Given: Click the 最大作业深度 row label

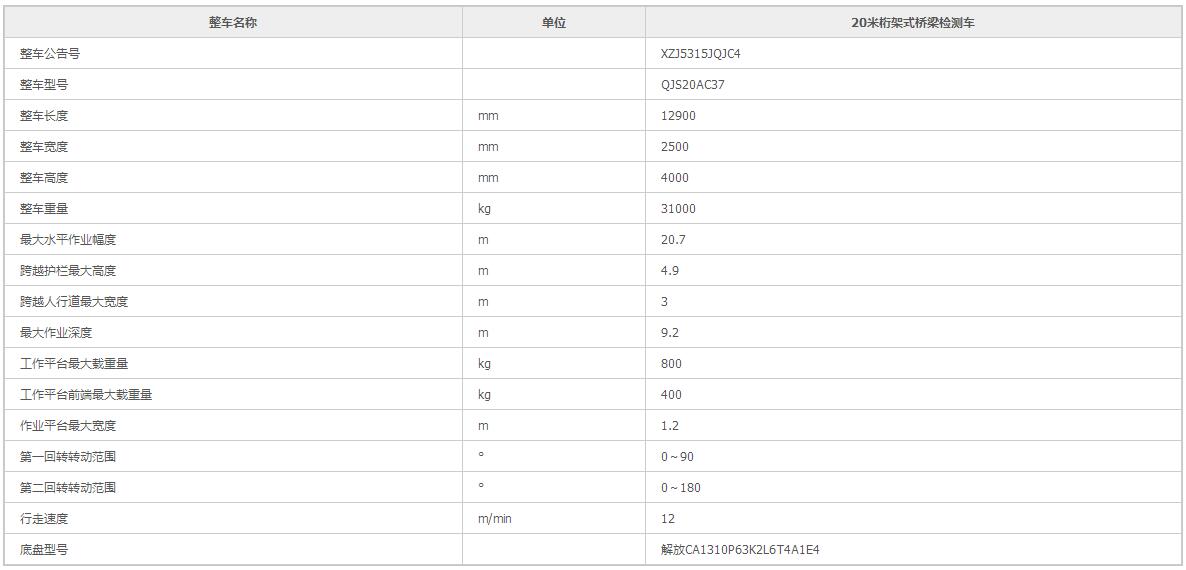Looking at the screenshot, I should tap(56, 333).
